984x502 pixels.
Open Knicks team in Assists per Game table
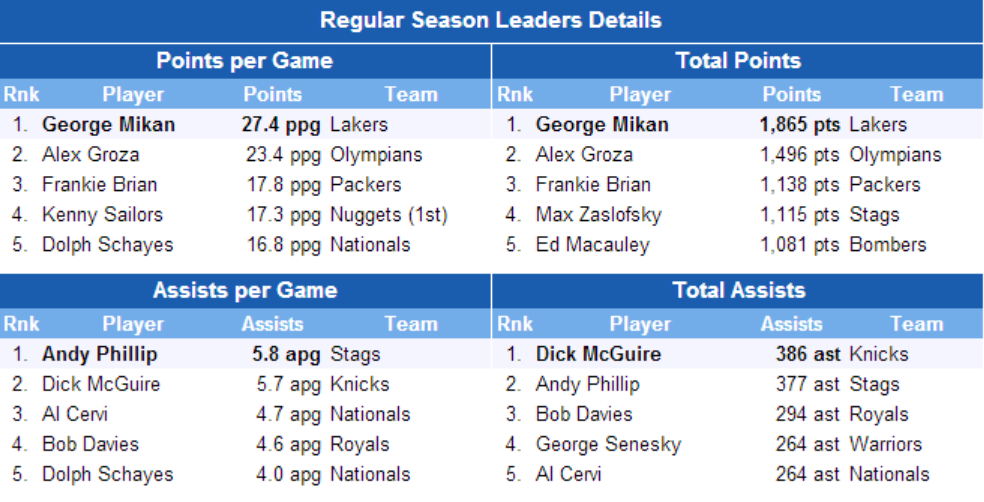(x=359, y=384)
